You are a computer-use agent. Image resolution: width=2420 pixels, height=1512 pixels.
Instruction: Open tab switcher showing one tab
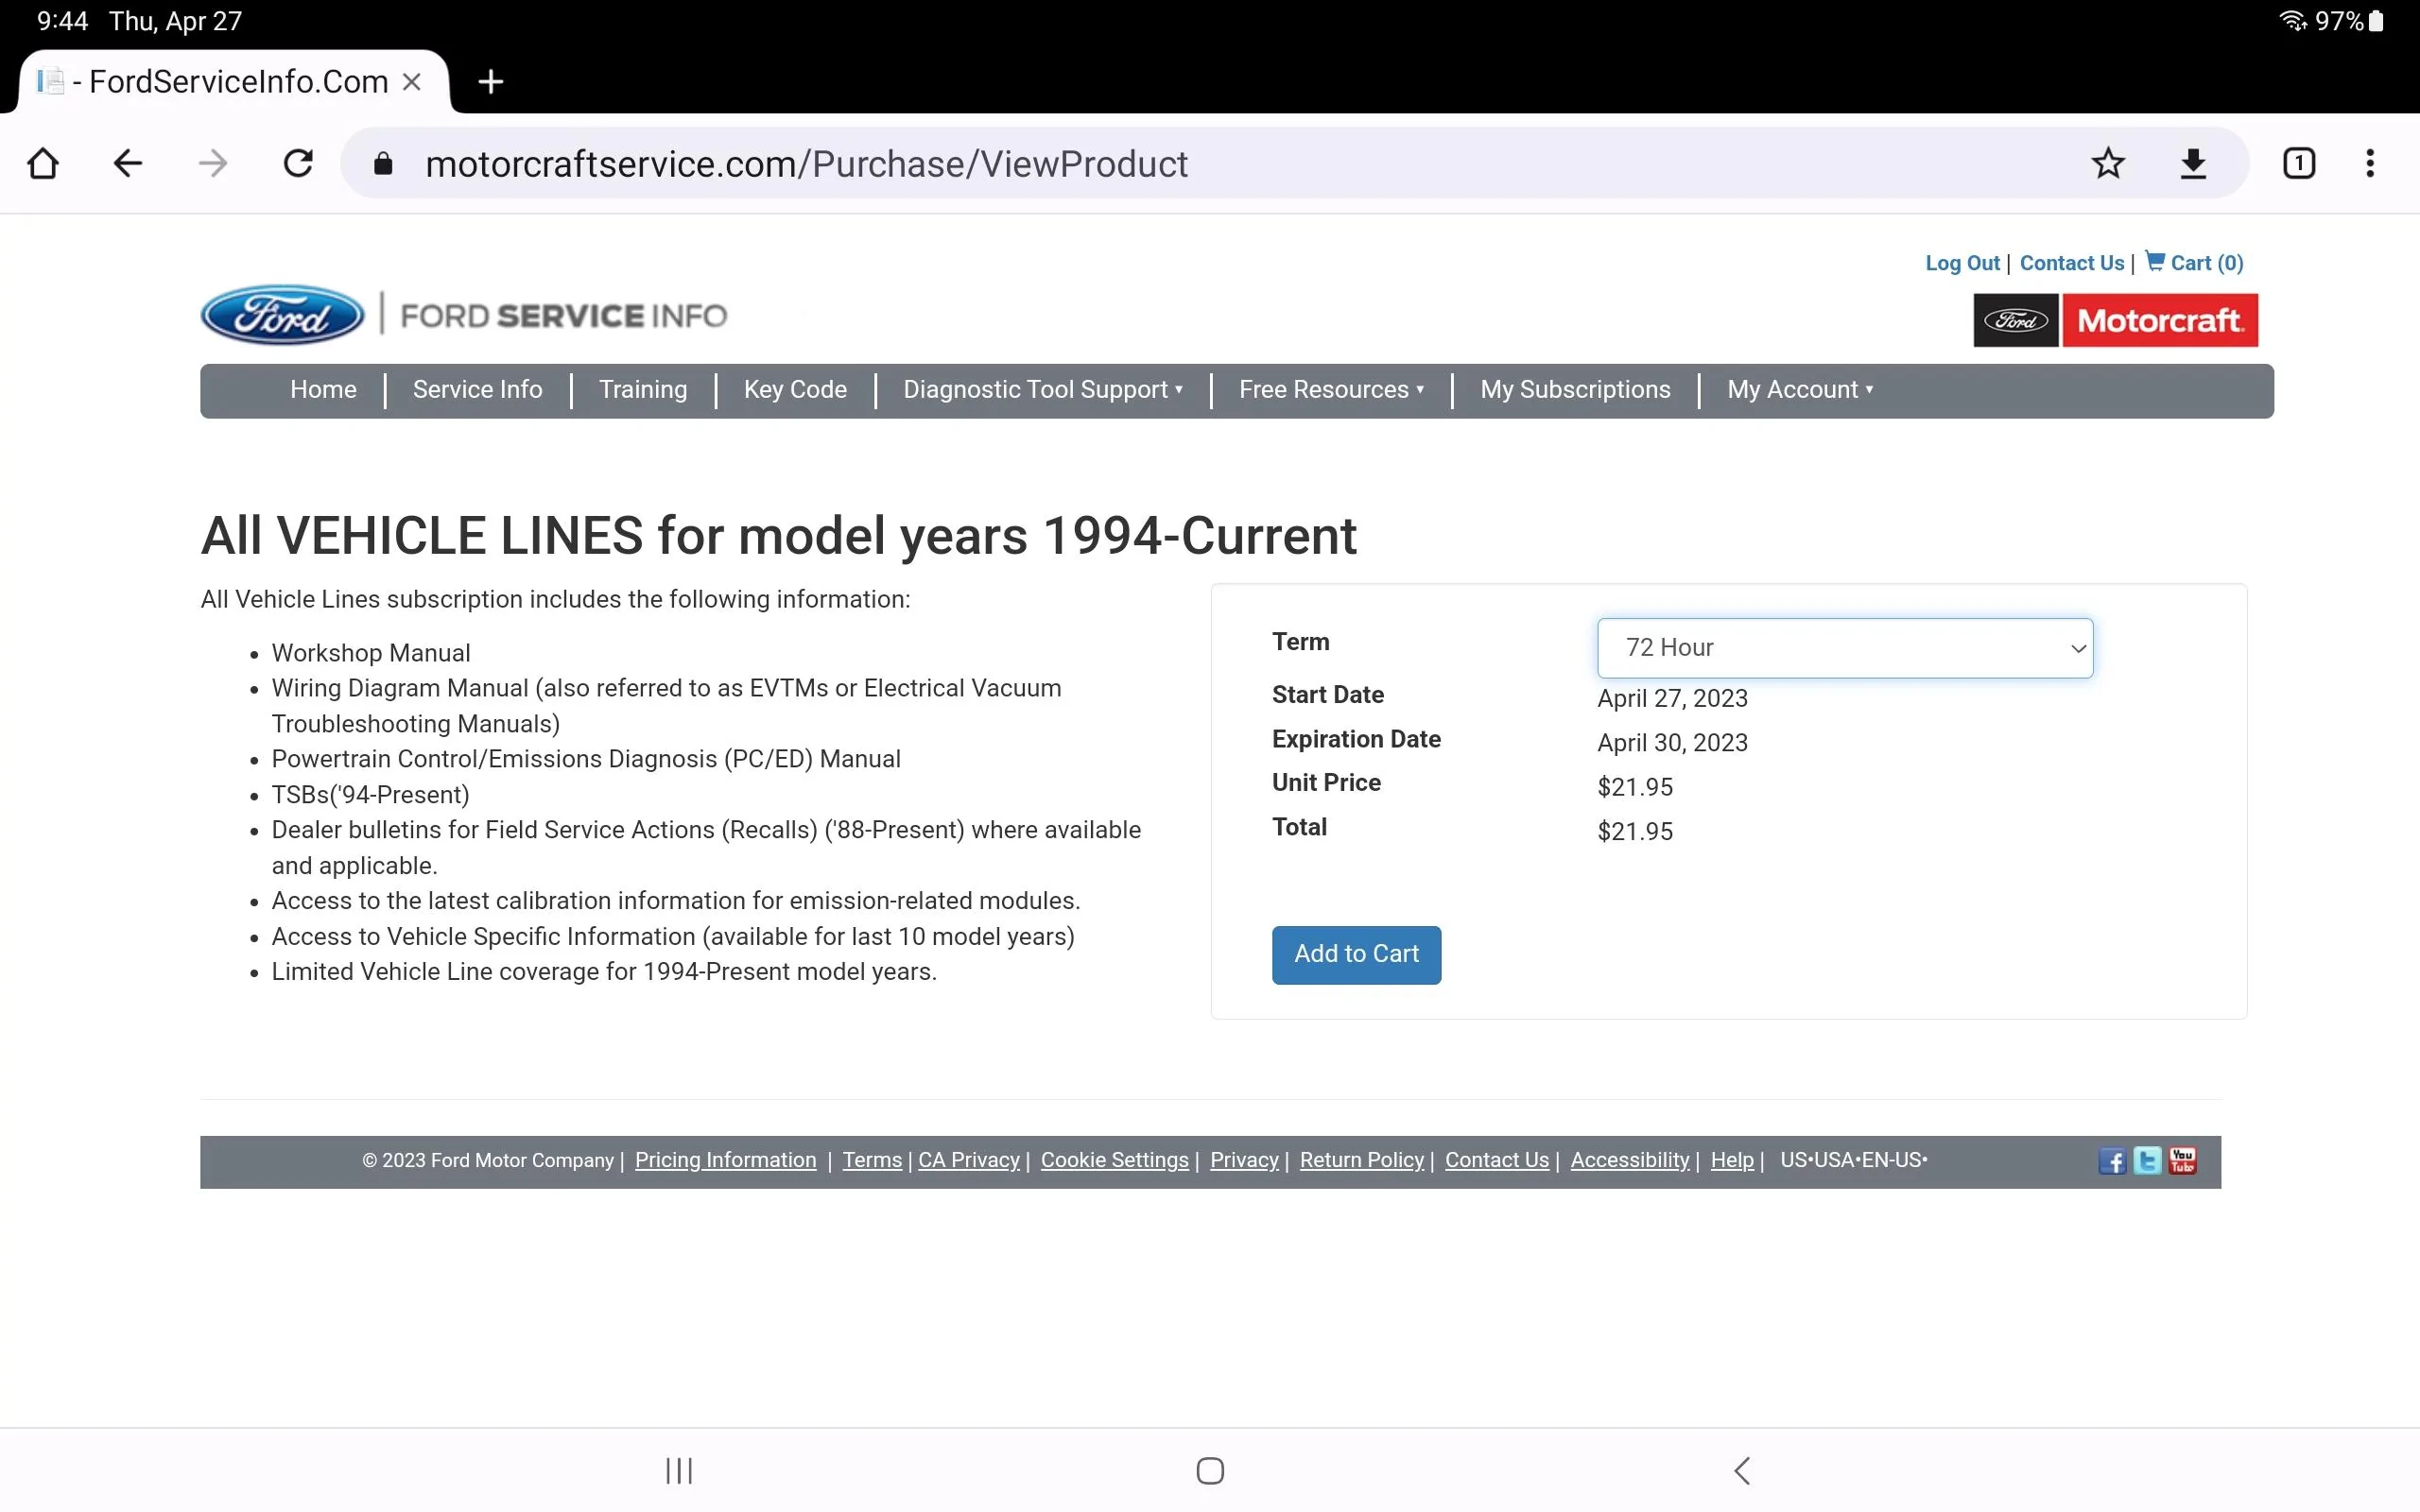click(x=2298, y=163)
